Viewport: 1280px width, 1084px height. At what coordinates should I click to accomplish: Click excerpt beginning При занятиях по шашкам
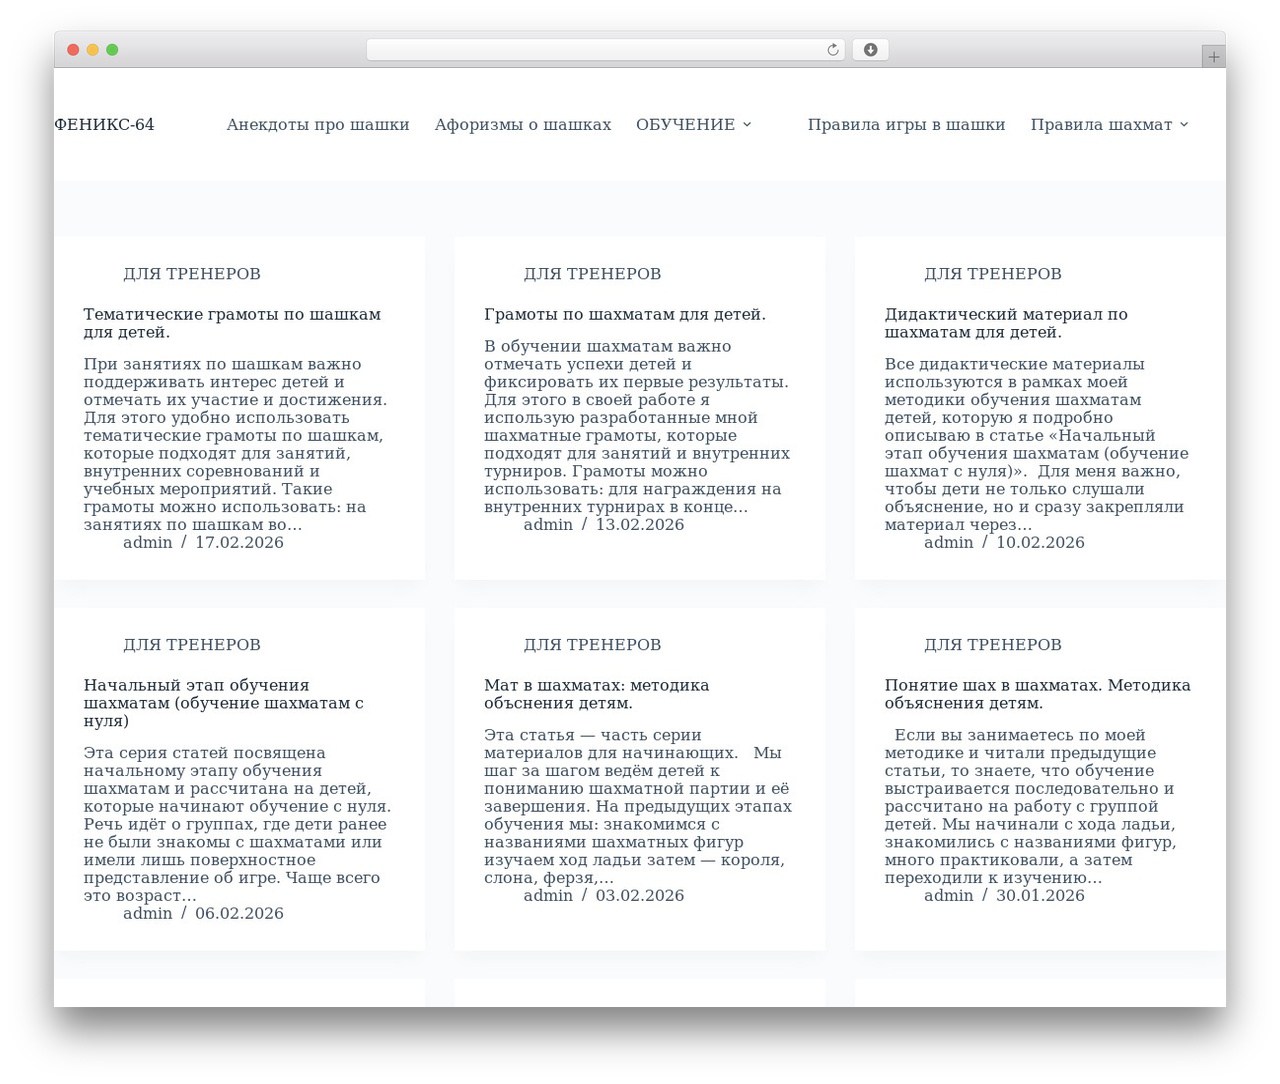tap(236, 444)
